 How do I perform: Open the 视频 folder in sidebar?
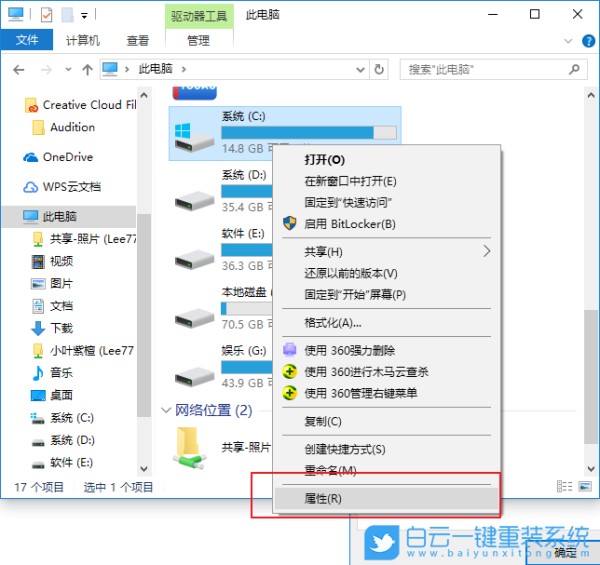click(x=52, y=261)
